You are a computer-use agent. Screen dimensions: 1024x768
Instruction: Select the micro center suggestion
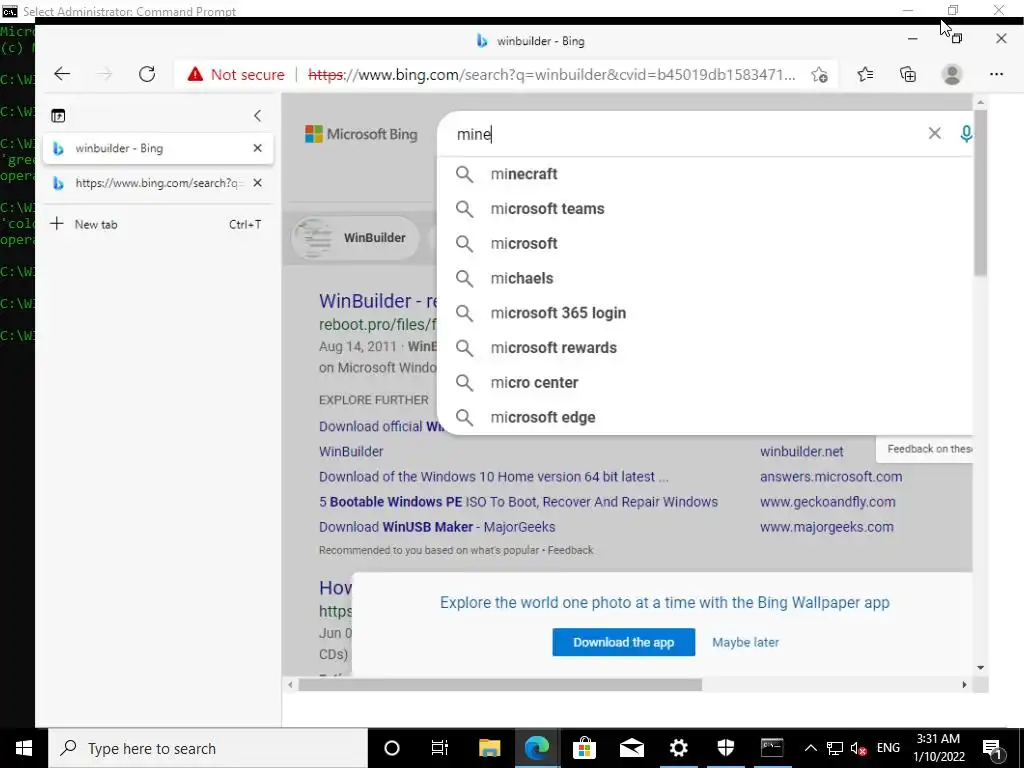pos(705,382)
